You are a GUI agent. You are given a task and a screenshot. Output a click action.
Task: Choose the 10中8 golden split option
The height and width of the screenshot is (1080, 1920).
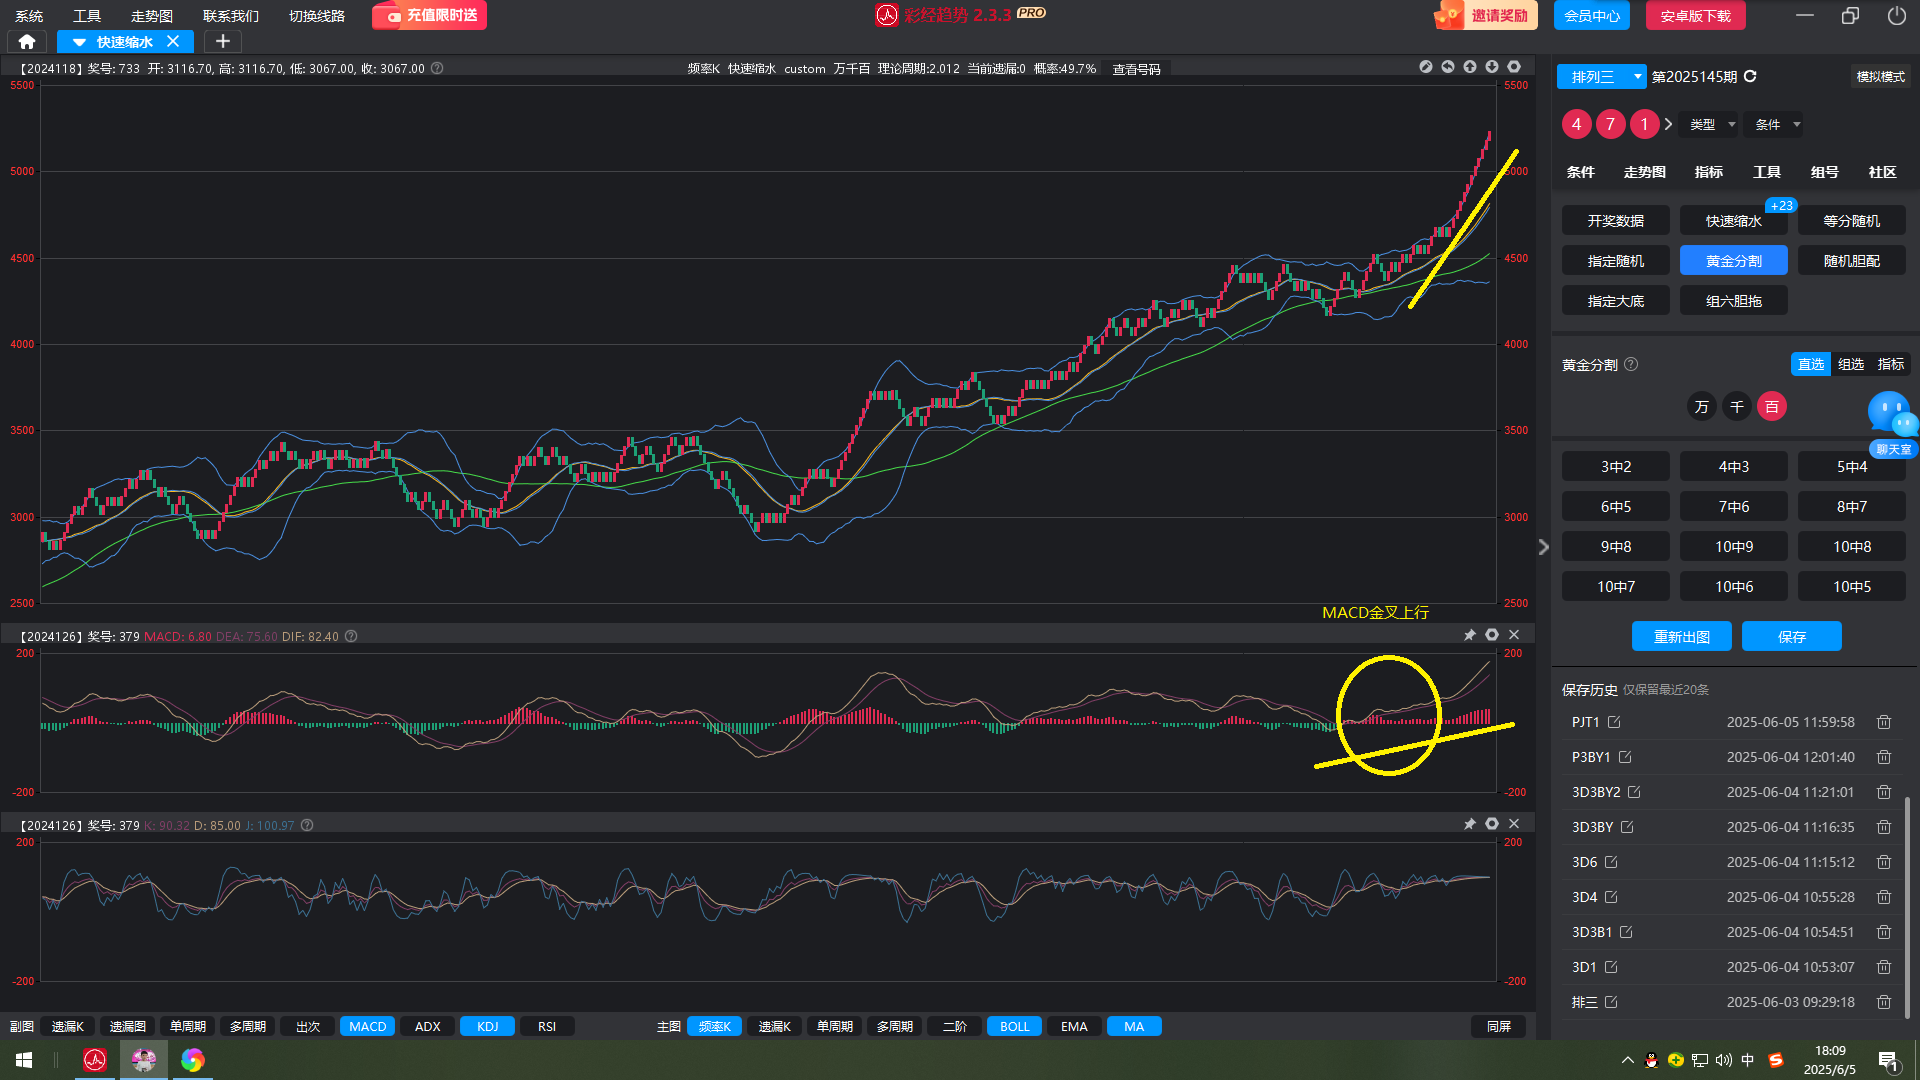(1852, 546)
